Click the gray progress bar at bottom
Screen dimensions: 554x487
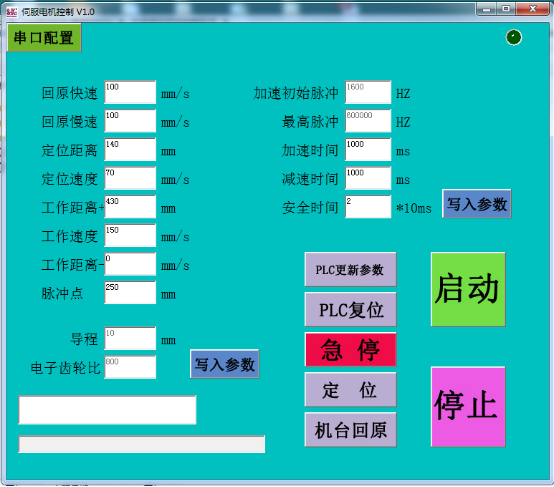coord(142,444)
